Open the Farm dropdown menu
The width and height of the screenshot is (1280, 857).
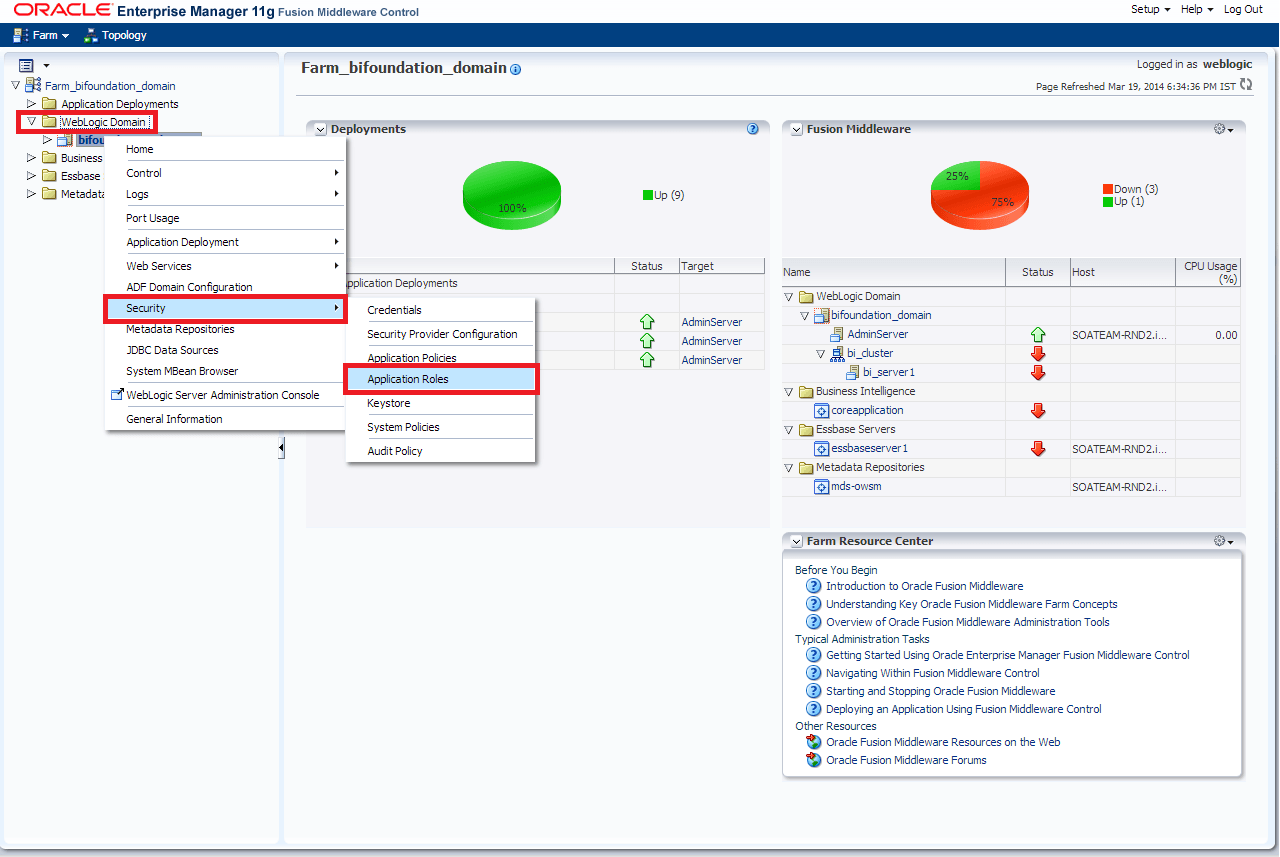pos(40,35)
